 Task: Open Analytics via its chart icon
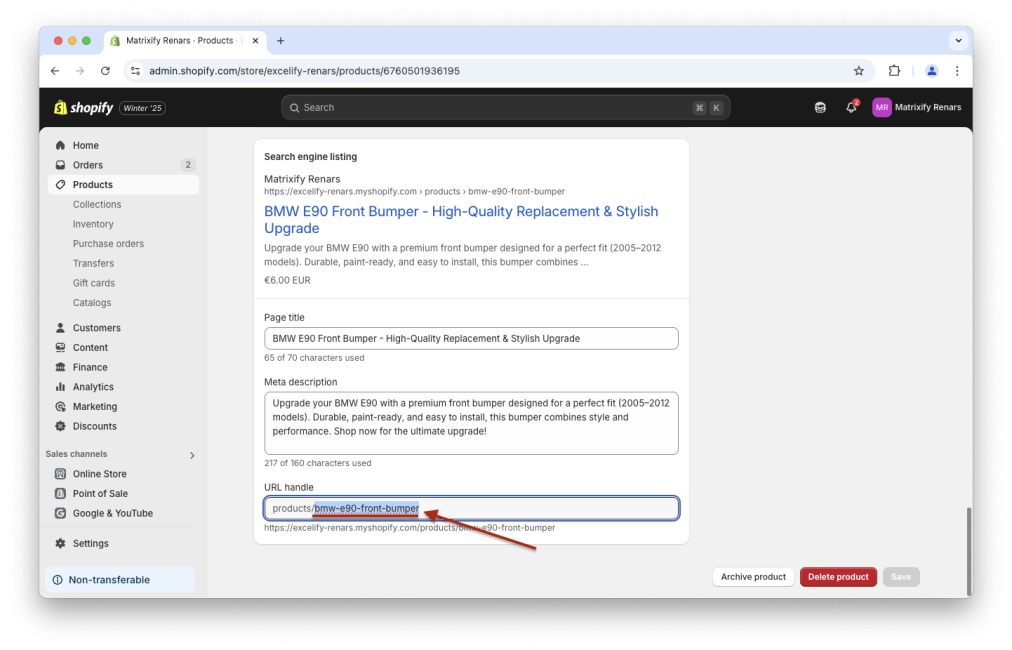(x=62, y=386)
